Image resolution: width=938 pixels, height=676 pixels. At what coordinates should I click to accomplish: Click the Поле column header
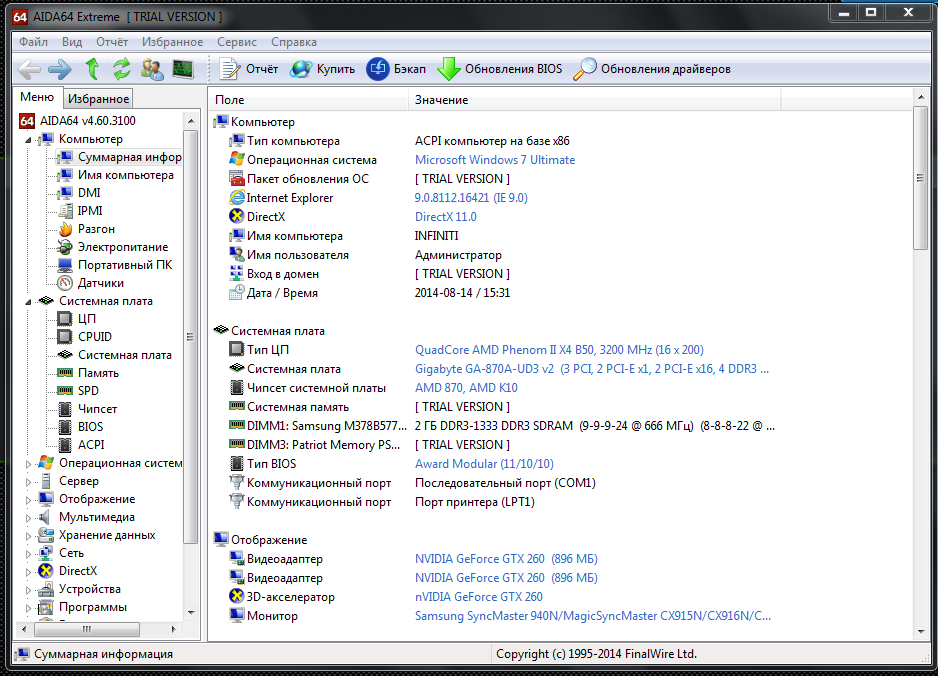coord(309,100)
